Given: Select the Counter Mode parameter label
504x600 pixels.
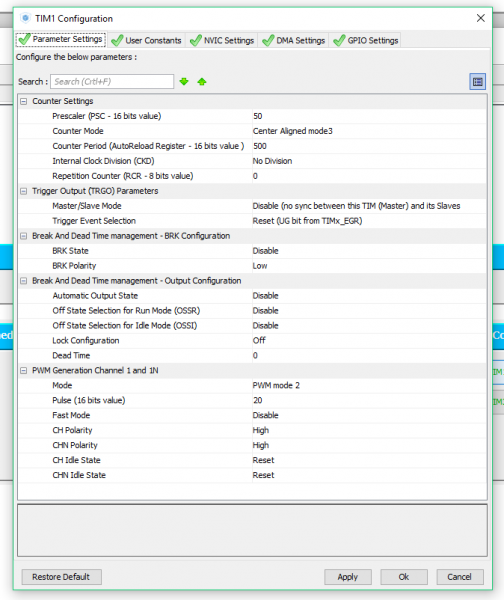Looking at the screenshot, I should 78,131.
